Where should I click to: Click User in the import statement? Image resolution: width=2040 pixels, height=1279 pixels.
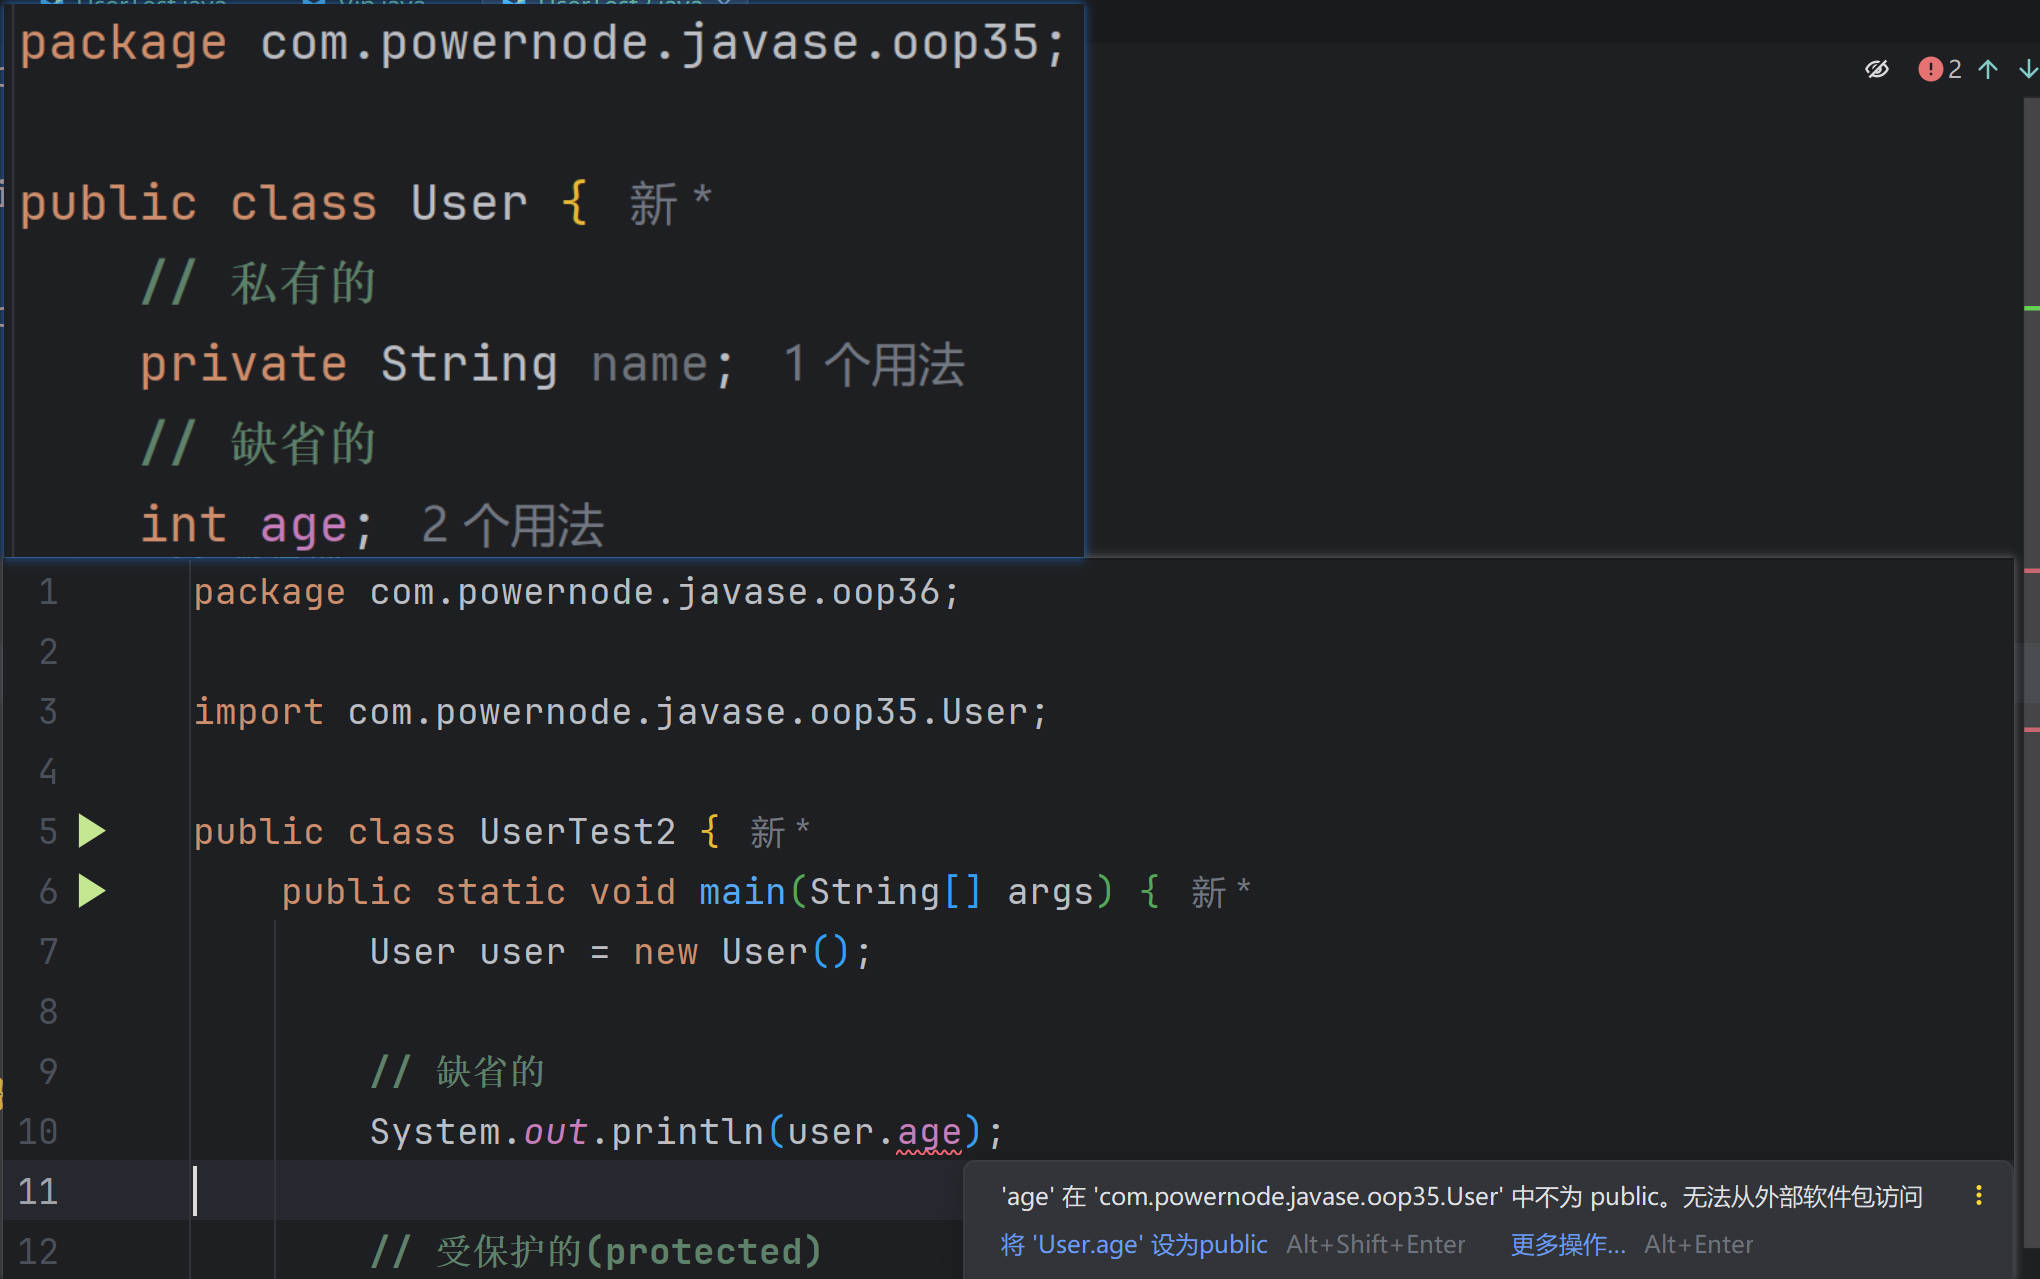point(984,712)
